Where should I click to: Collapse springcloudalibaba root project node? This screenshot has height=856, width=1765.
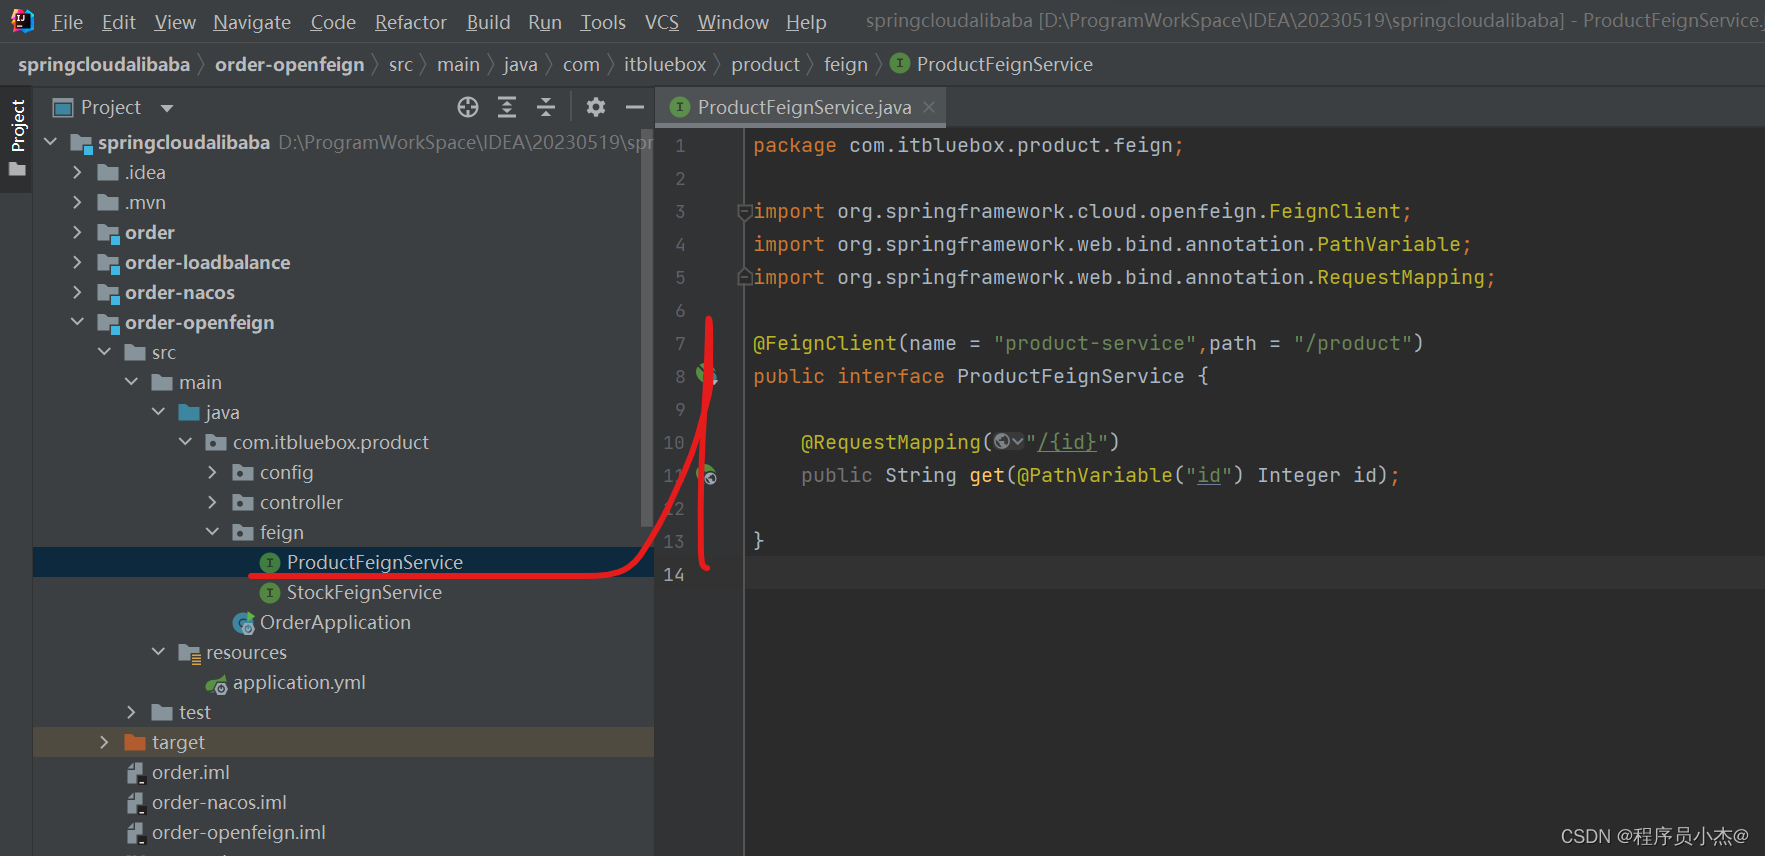coord(50,142)
